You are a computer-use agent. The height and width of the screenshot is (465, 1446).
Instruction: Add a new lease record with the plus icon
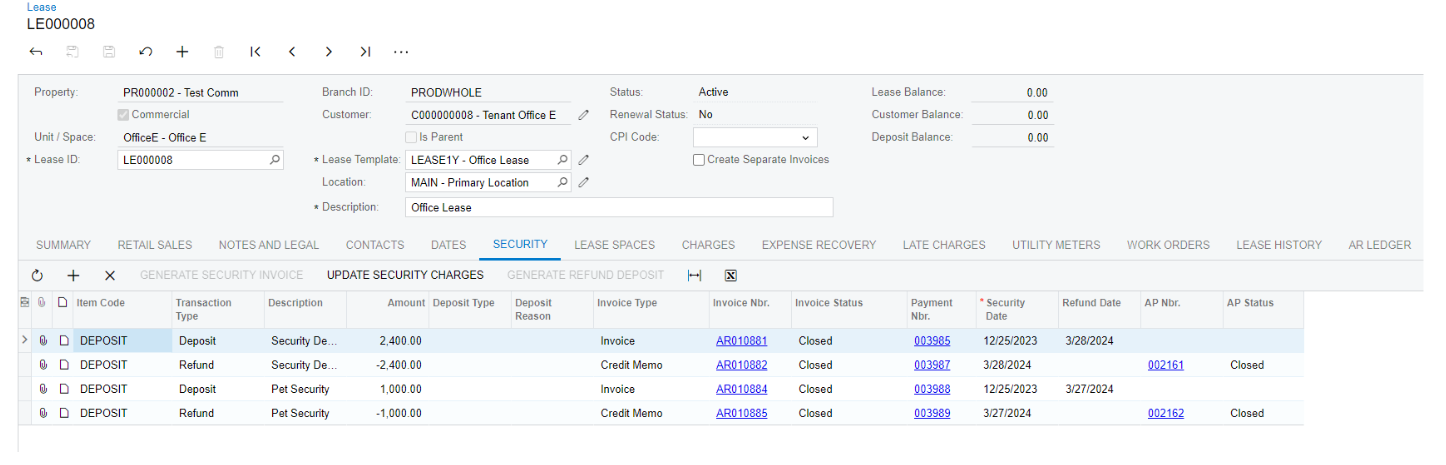click(182, 52)
